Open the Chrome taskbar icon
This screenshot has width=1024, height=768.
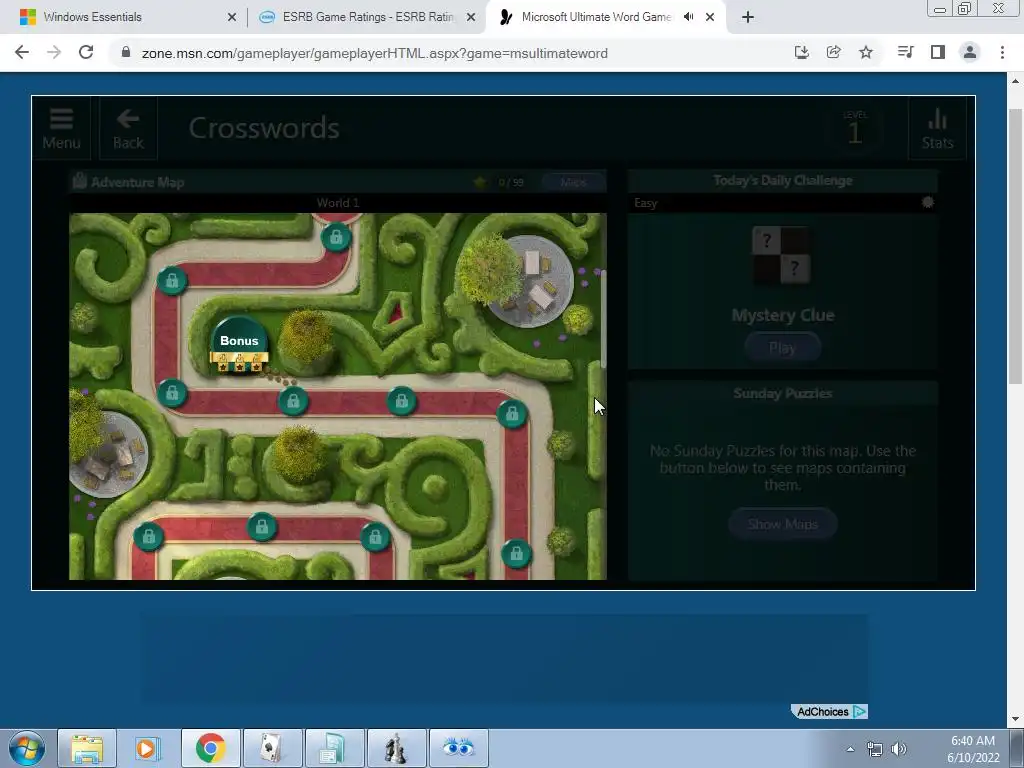(210, 748)
